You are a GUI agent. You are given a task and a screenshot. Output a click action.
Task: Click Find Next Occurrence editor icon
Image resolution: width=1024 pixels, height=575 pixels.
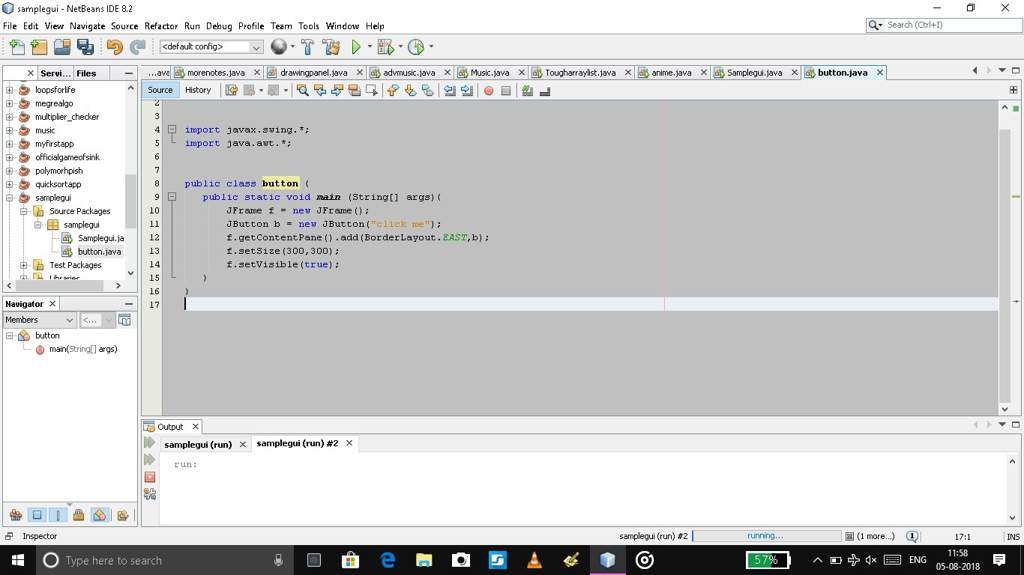coord(337,91)
